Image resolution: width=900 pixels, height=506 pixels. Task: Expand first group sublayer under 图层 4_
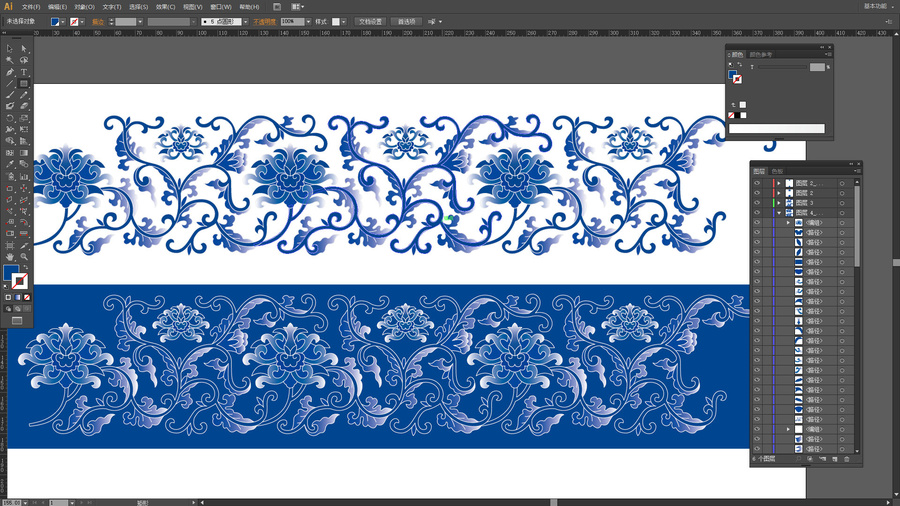coord(788,223)
